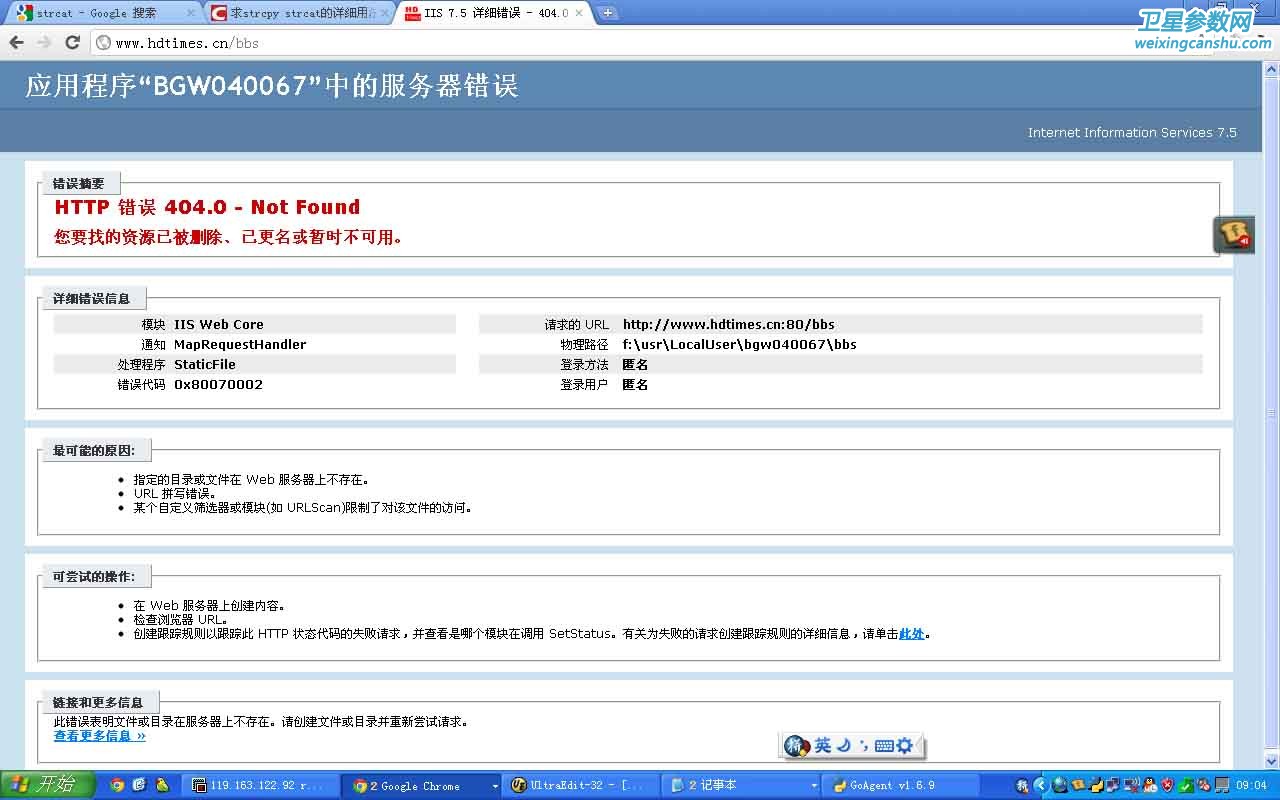Screen dimensions: 1280x800
Task: Switch to UltraEdit-32 in taskbar
Action: 583,786
